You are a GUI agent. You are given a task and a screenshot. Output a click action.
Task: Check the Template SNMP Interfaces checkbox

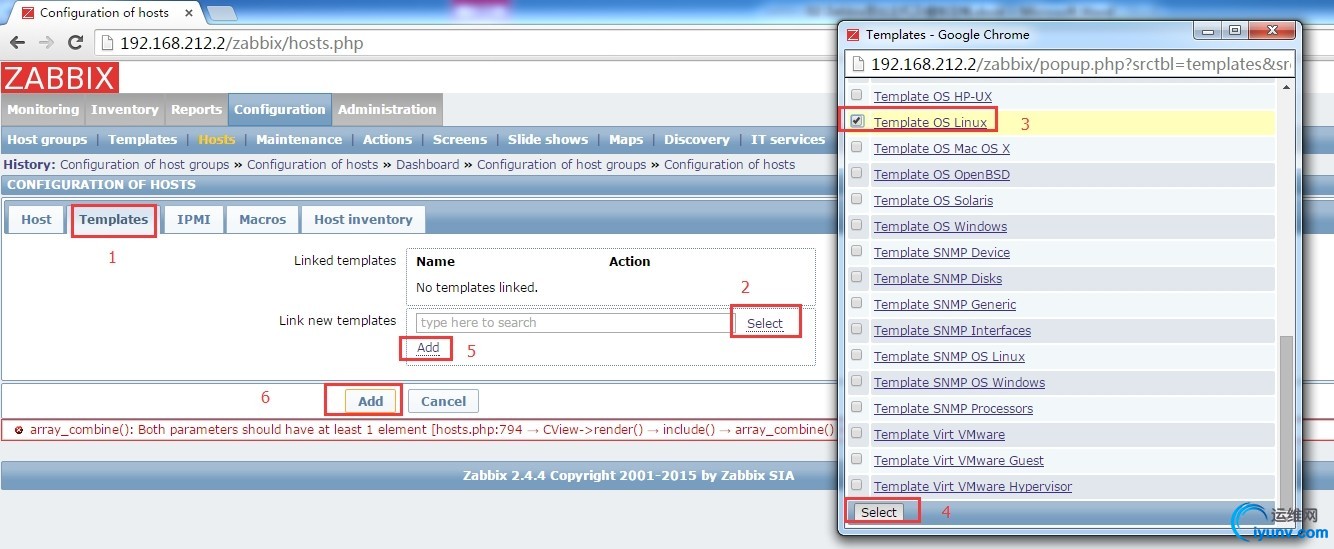tap(856, 329)
